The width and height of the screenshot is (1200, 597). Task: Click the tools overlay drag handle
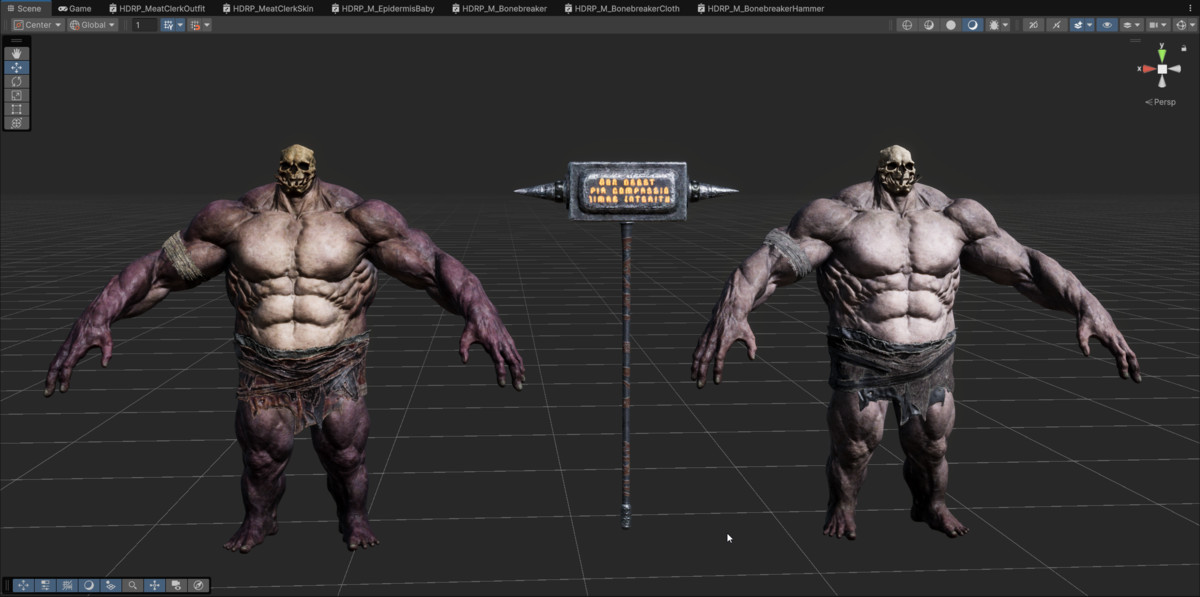(x=17, y=41)
